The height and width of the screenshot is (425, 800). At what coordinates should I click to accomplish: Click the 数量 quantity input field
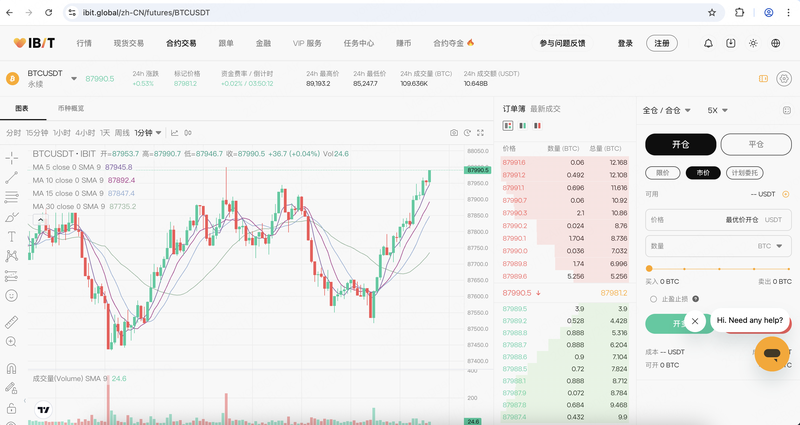[718, 246]
